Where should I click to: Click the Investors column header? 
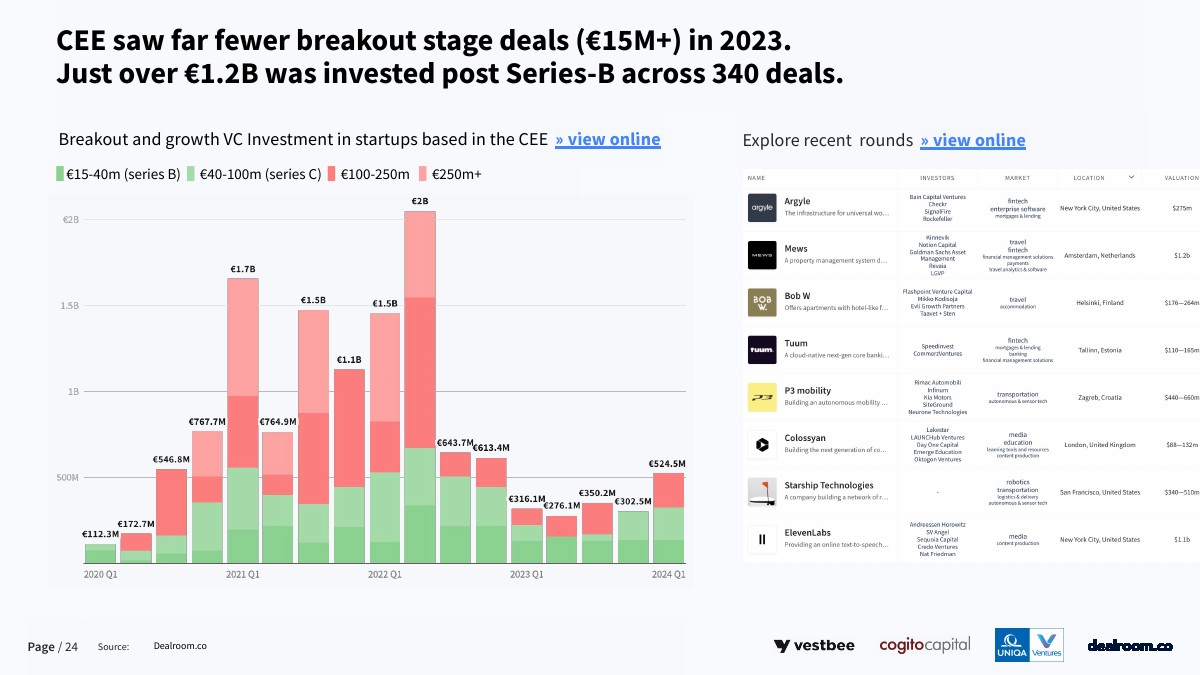tap(937, 178)
